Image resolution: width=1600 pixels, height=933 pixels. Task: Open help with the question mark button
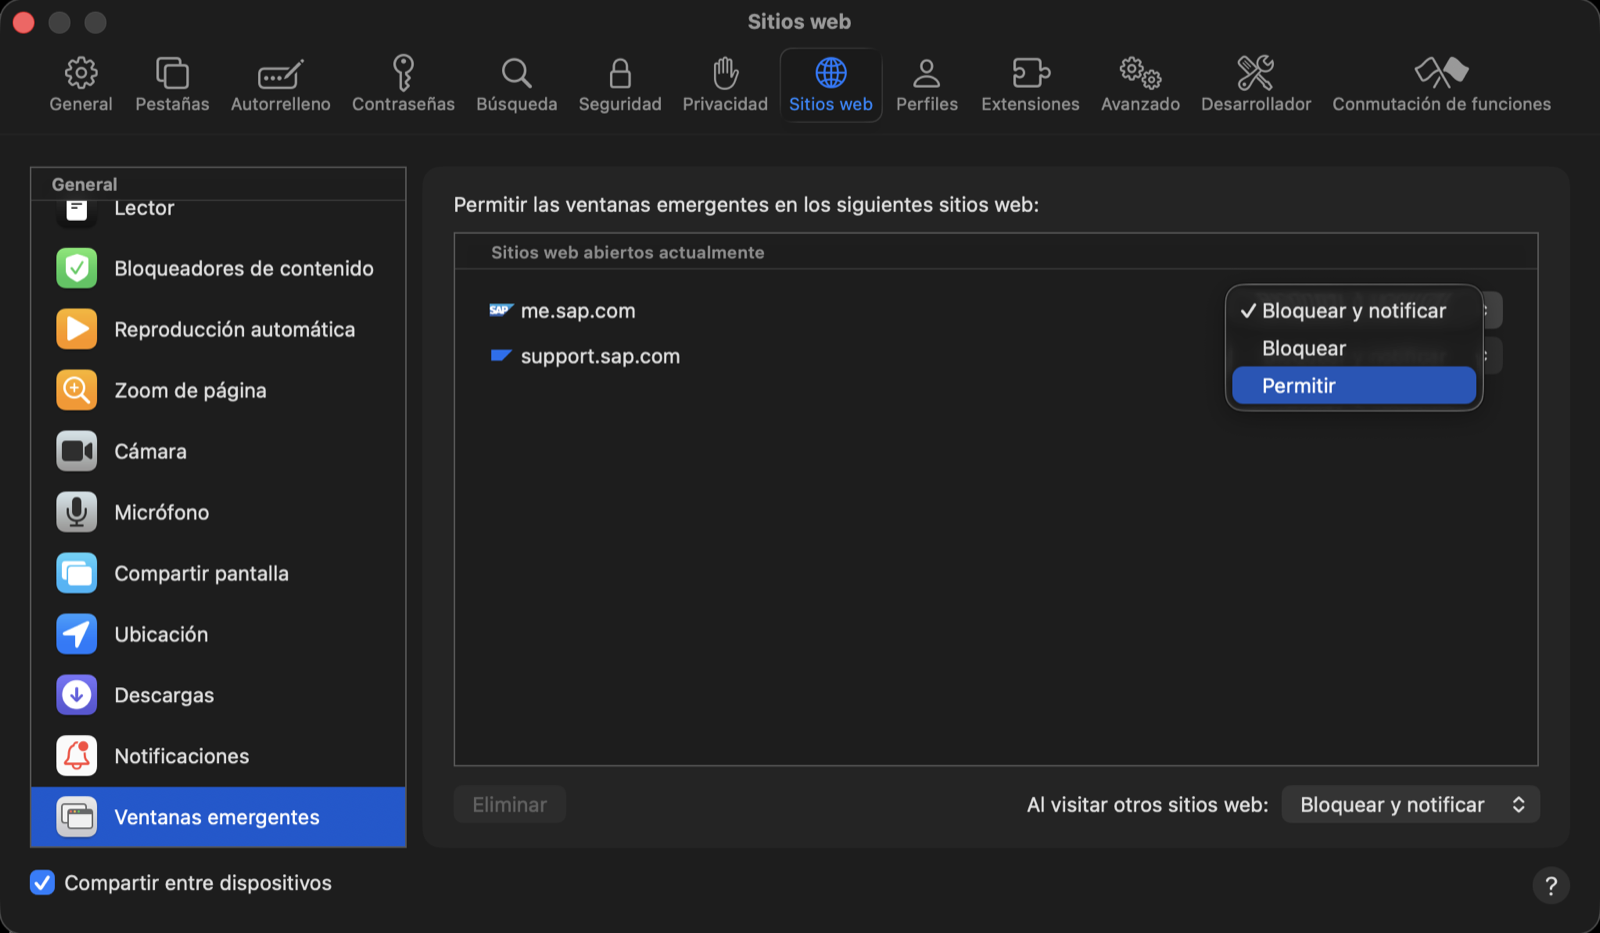(1551, 885)
